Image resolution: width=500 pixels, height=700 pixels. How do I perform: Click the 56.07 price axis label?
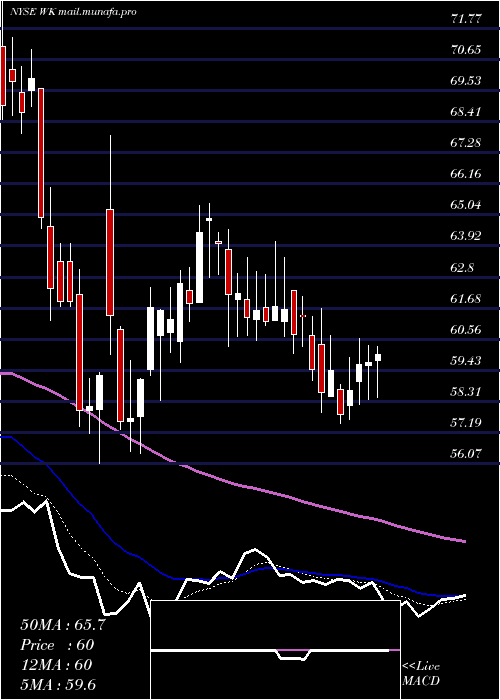[x=466, y=454]
